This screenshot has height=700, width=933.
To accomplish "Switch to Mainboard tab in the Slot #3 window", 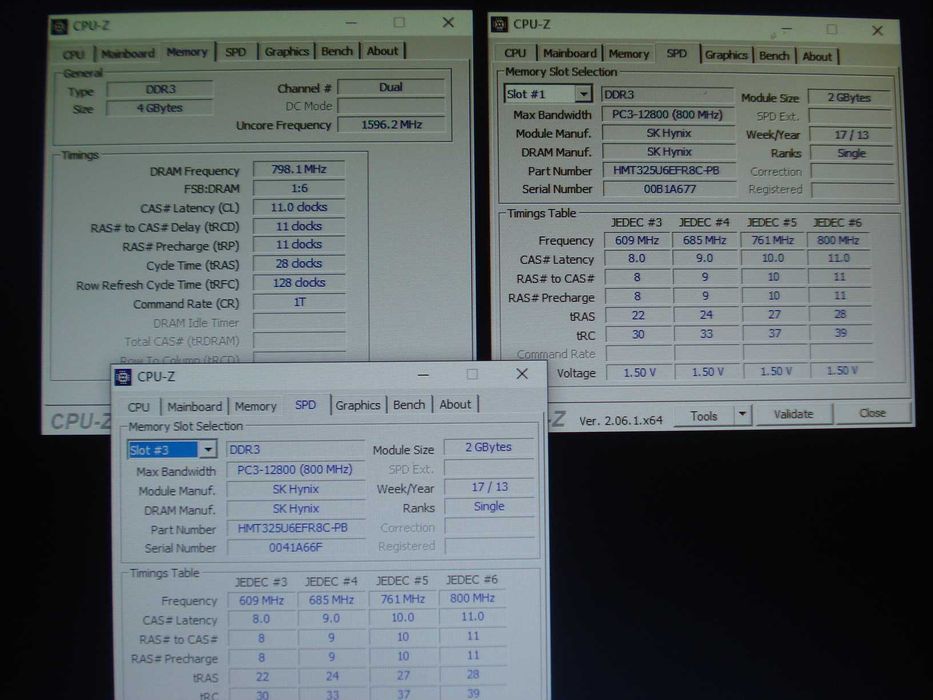I will (x=195, y=407).
